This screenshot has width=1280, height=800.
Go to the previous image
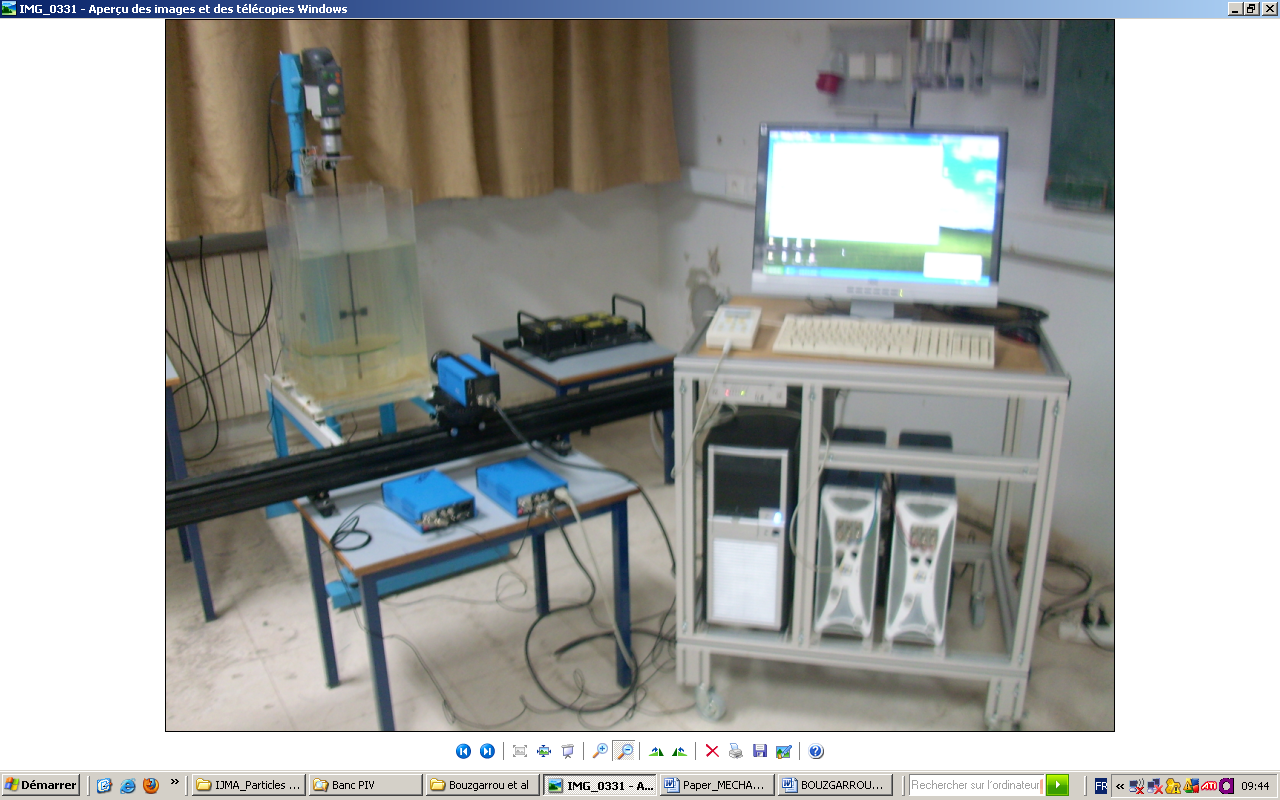(x=463, y=751)
